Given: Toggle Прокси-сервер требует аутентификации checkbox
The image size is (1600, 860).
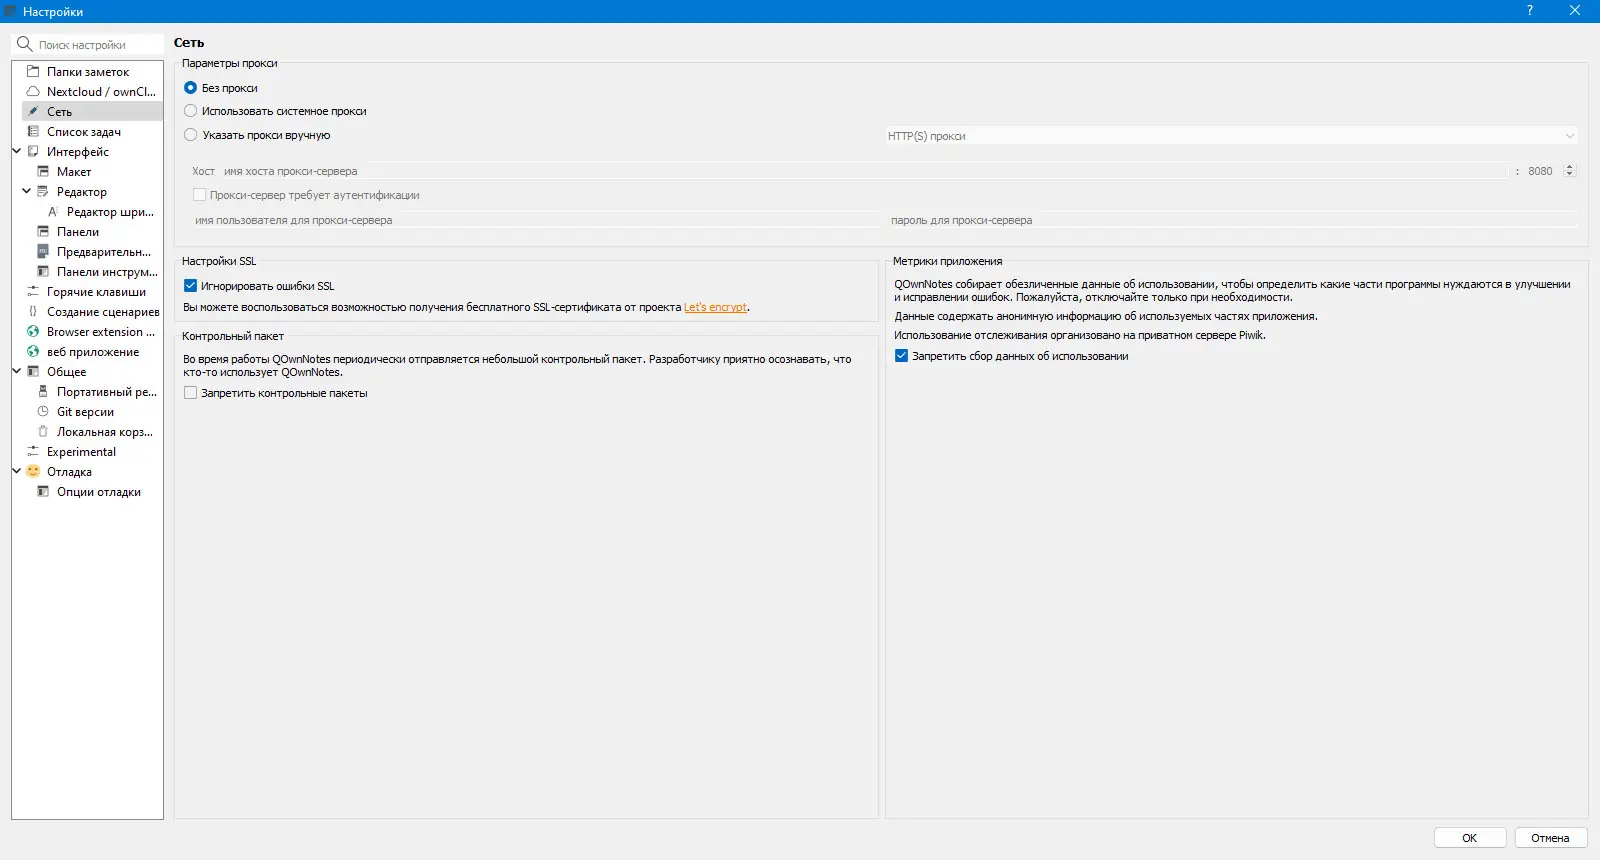Looking at the screenshot, I should [199, 195].
